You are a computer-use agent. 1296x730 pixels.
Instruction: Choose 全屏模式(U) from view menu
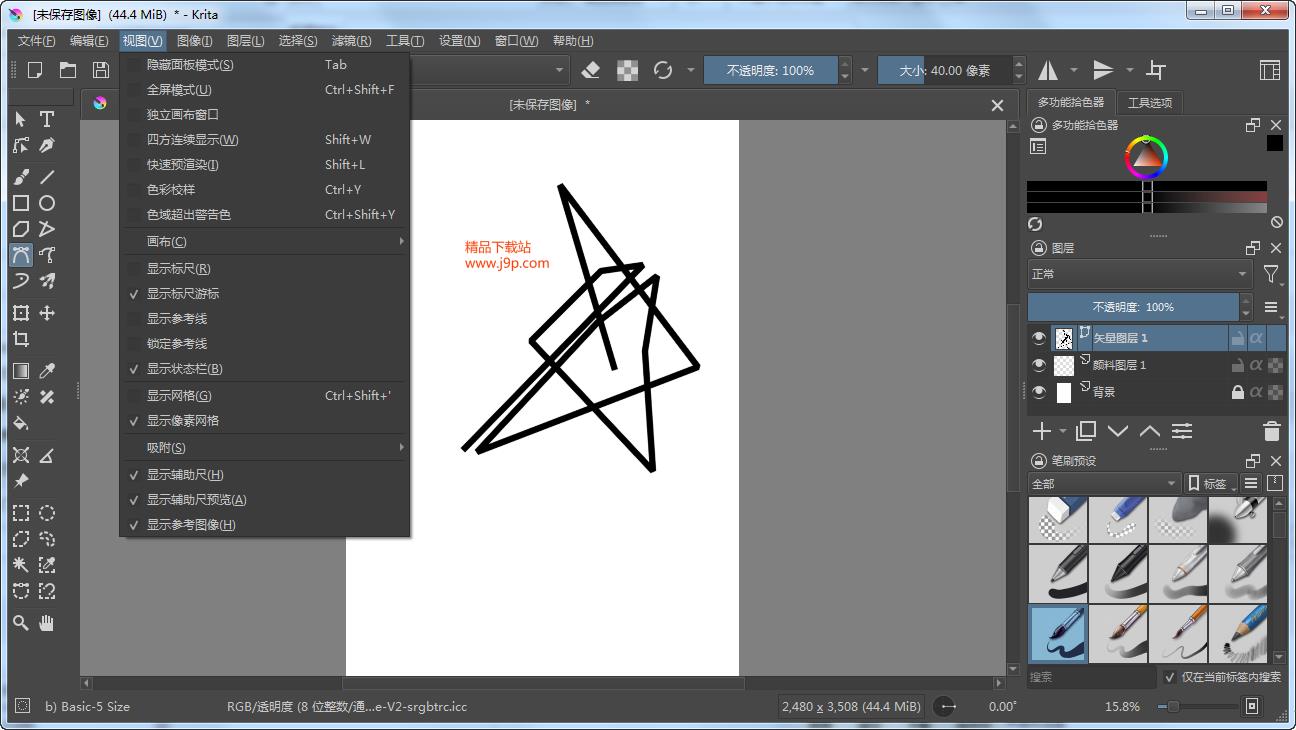[265, 90]
